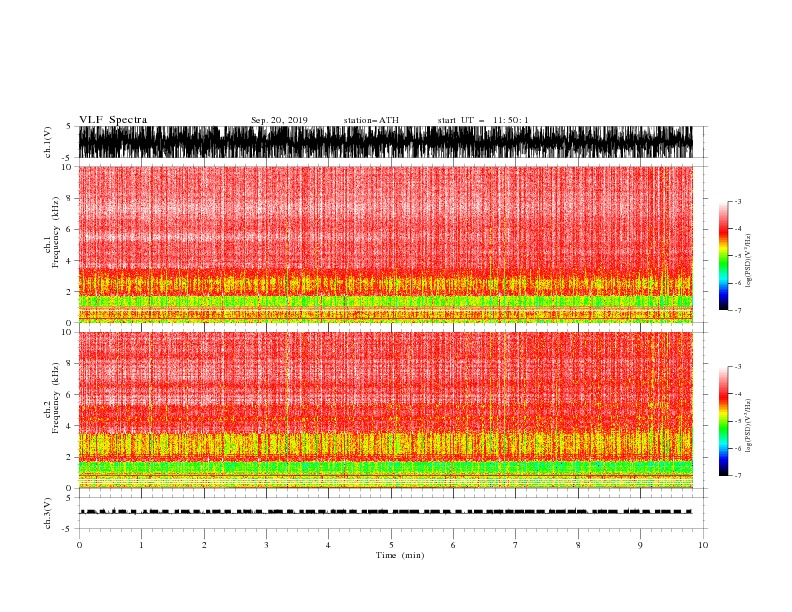This screenshot has width=792, height=612.
Task: Click the "-5" tick on ch.1(V) axis
Action: 68,158
